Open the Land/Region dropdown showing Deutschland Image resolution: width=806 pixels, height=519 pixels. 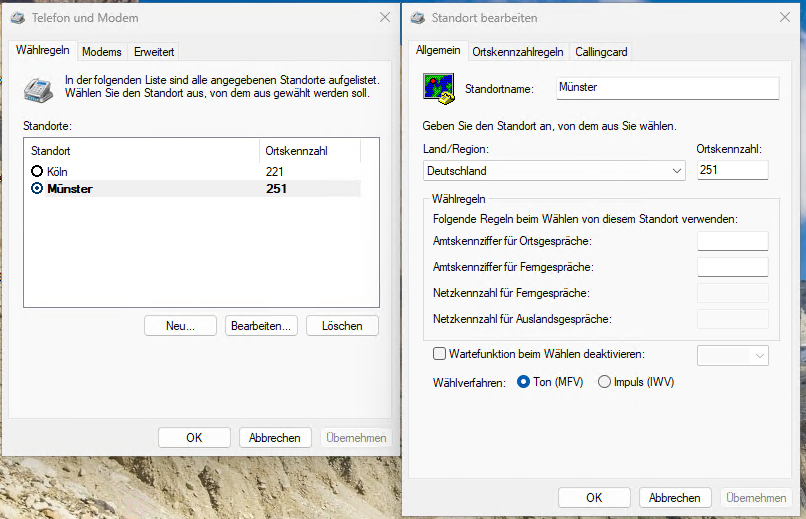point(554,171)
